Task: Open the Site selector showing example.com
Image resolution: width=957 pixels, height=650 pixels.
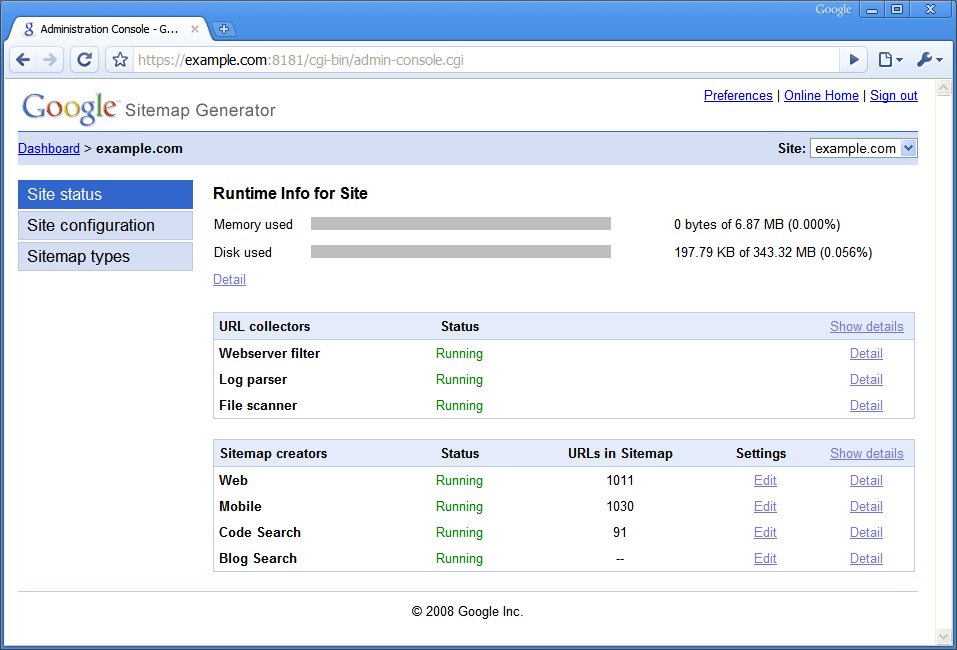Action: point(863,147)
